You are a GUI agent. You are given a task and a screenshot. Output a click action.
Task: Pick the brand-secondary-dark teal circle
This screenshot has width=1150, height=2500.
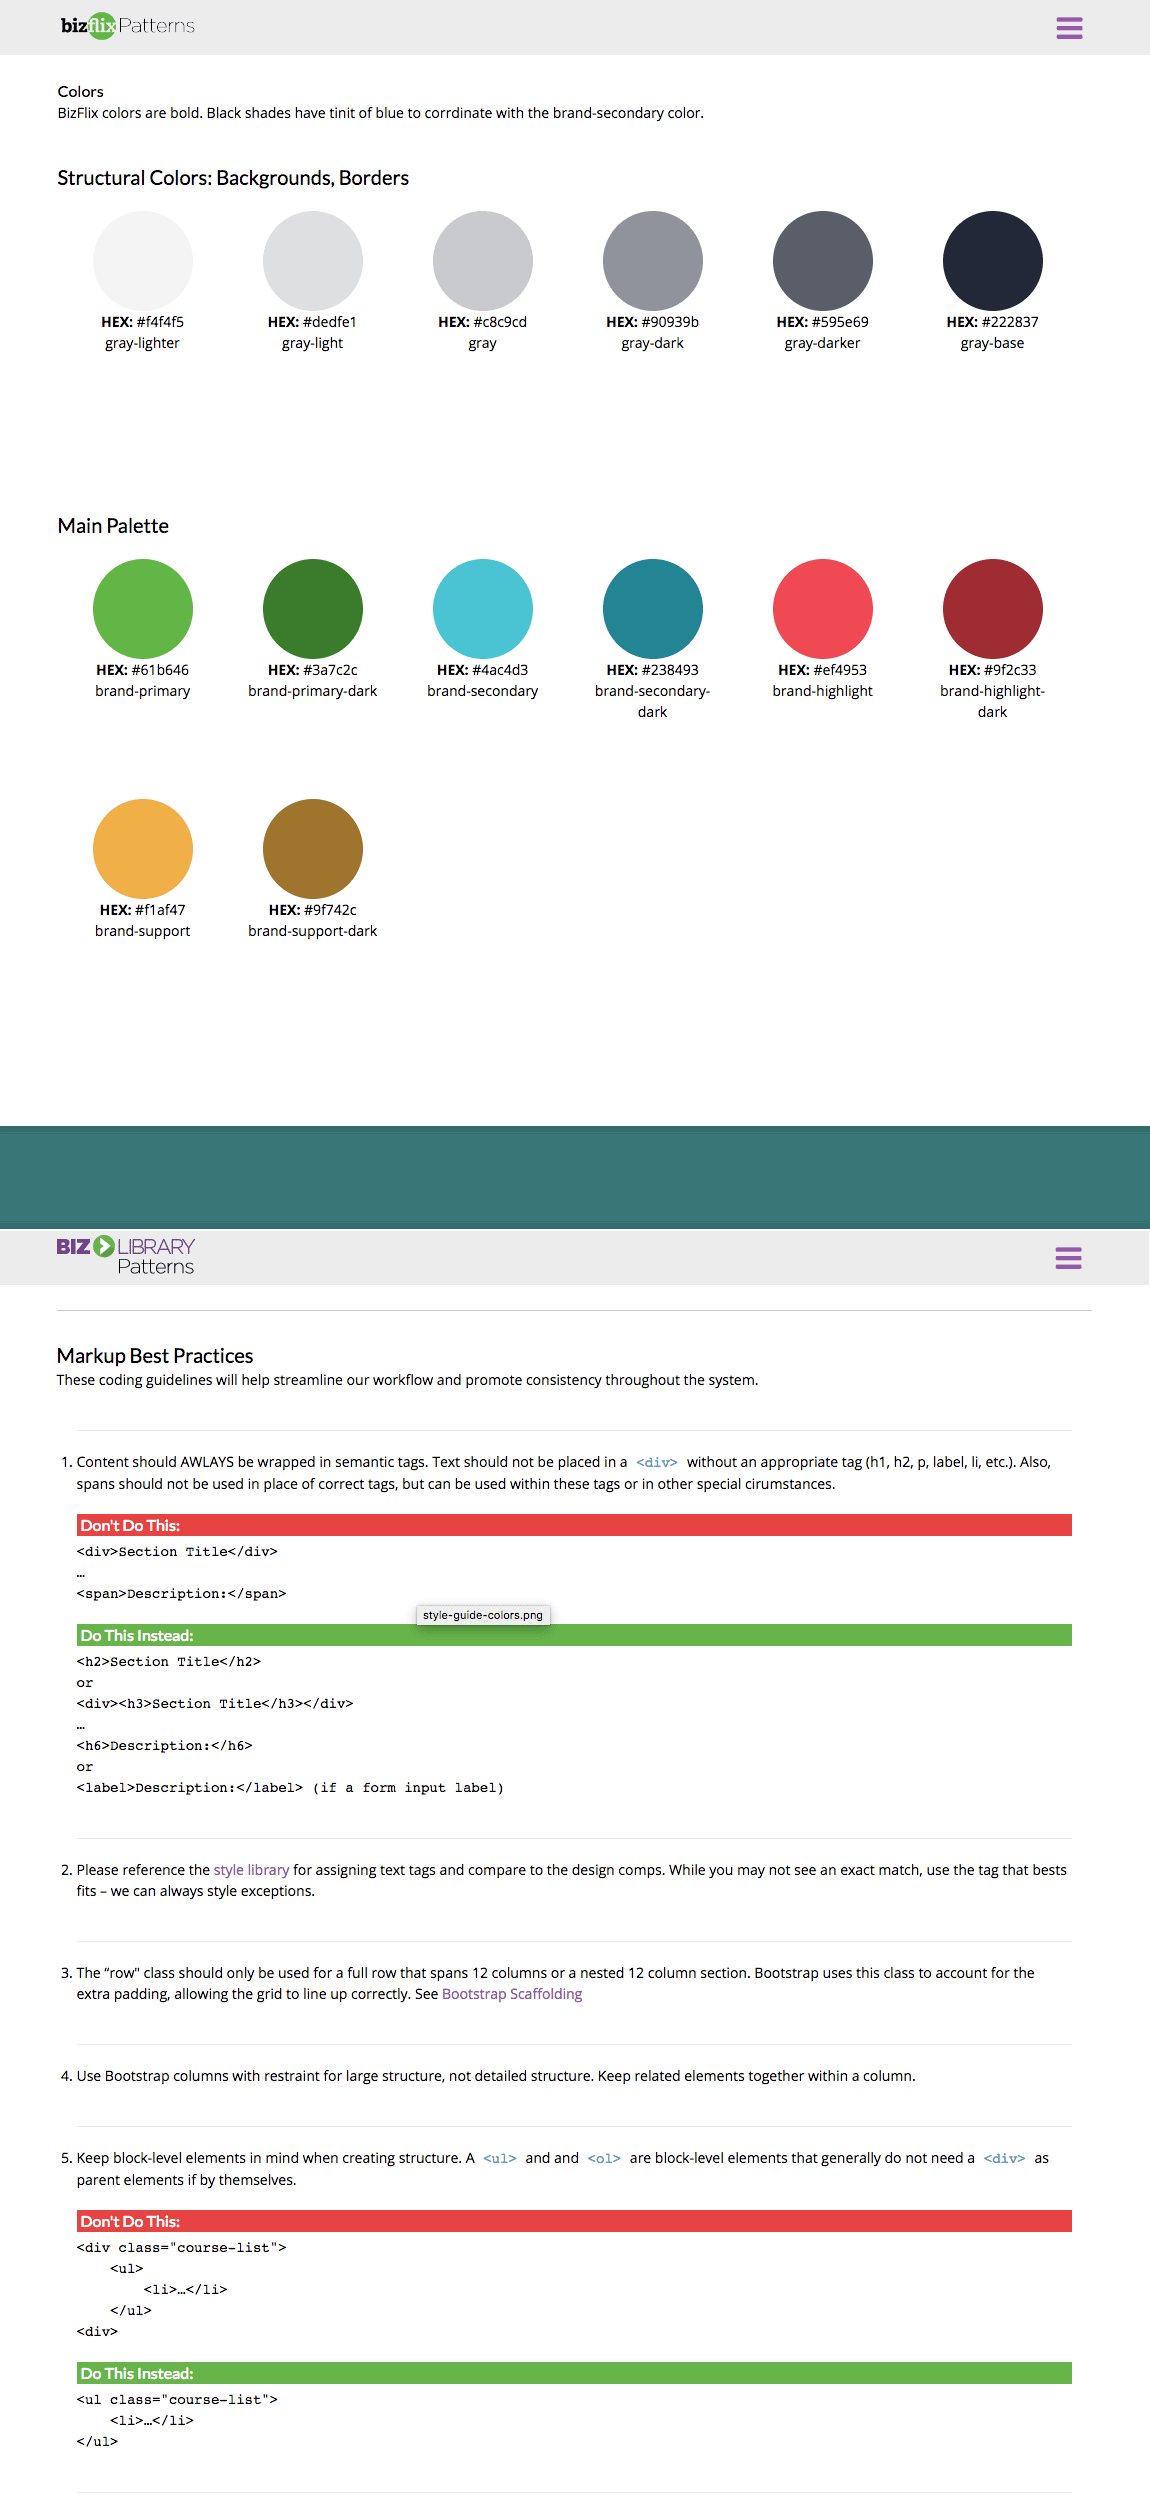pos(653,609)
